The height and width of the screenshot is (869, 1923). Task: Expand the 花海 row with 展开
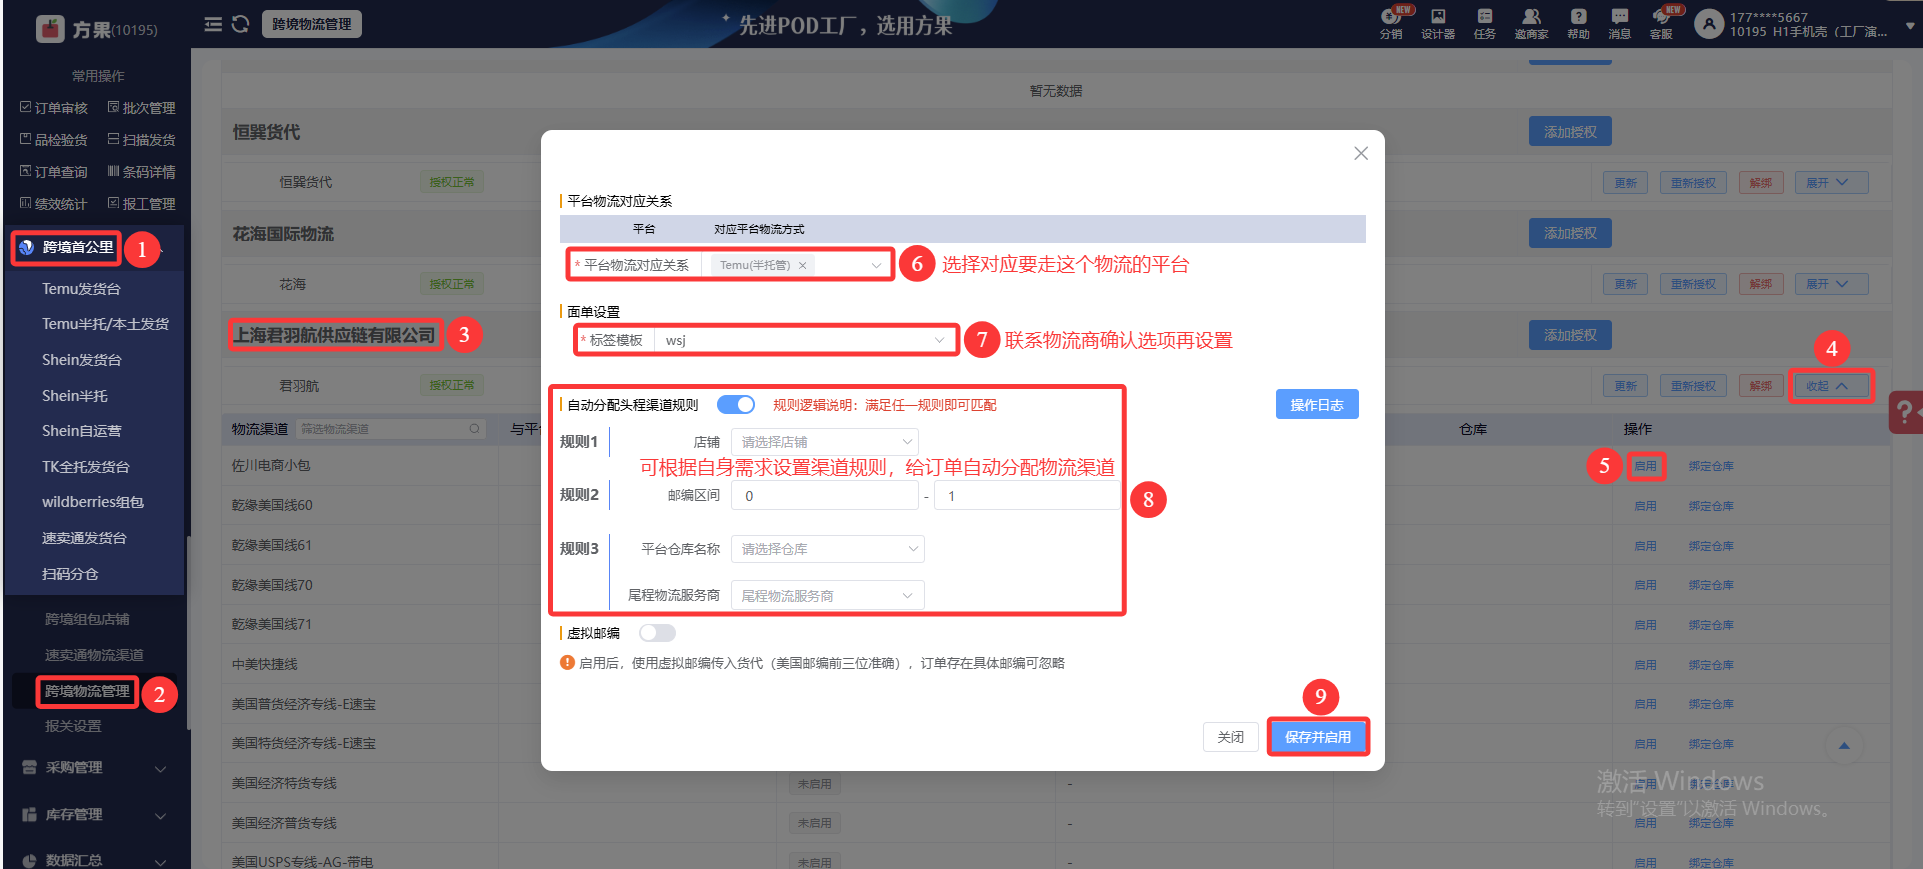(1831, 284)
